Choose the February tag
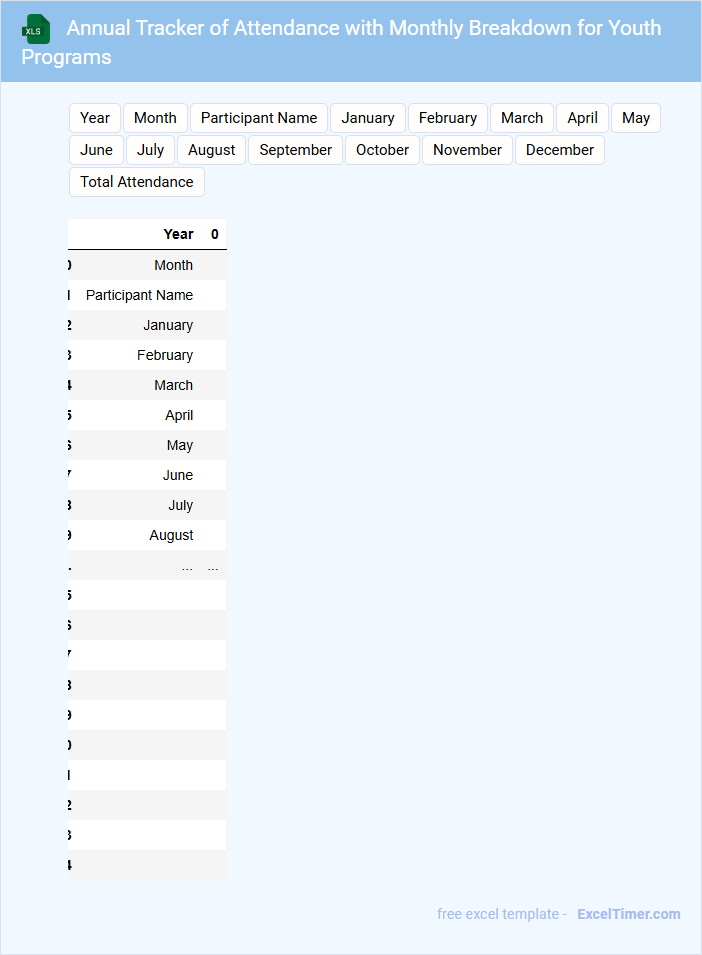The image size is (702, 955). (448, 118)
